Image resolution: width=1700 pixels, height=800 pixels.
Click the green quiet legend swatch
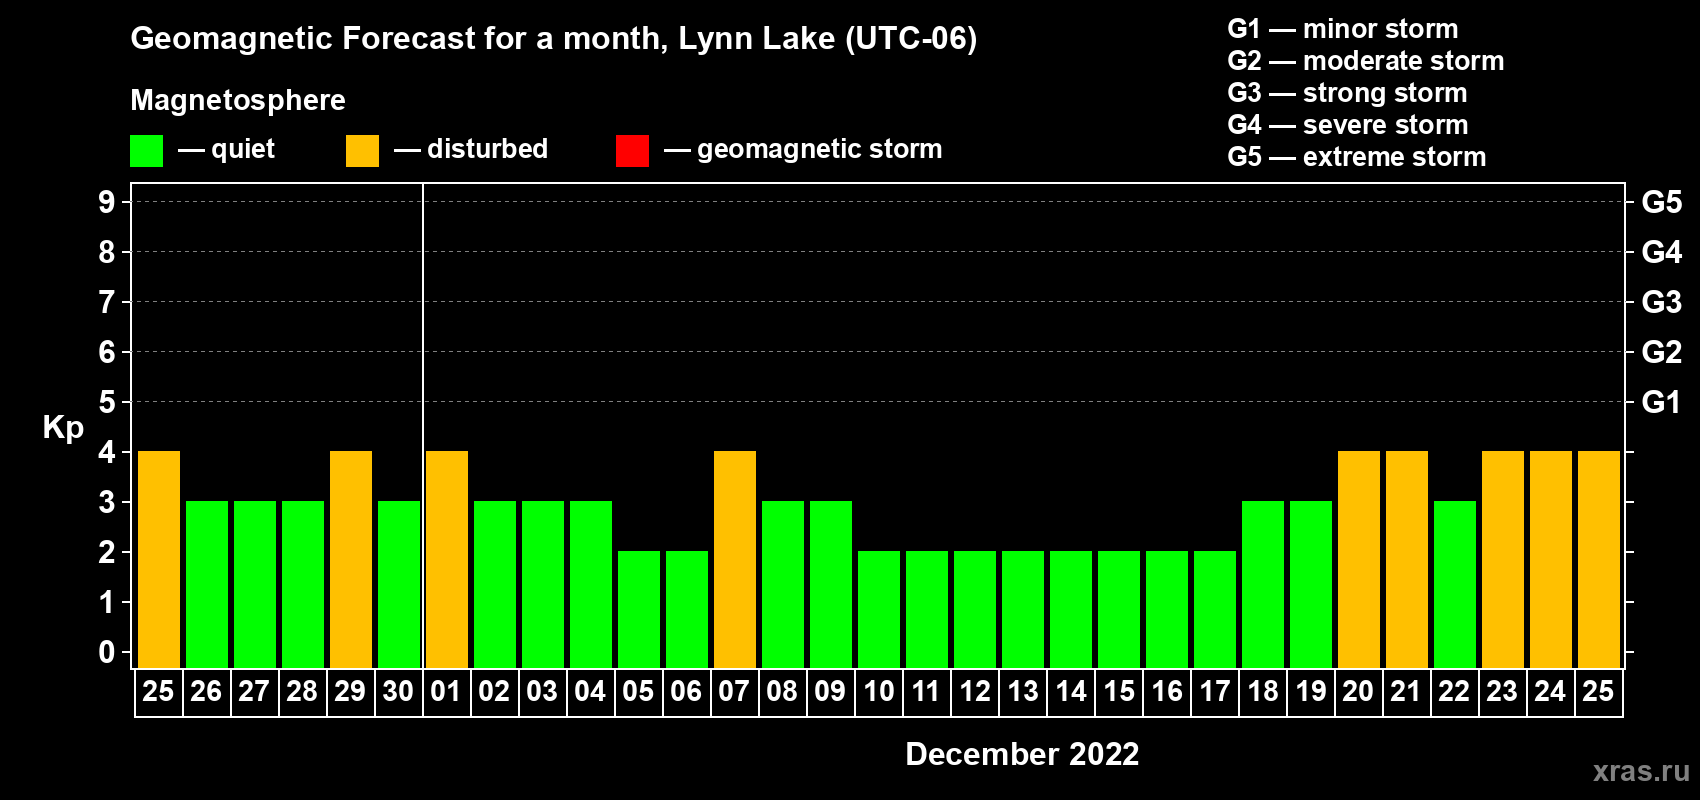[146, 151]
